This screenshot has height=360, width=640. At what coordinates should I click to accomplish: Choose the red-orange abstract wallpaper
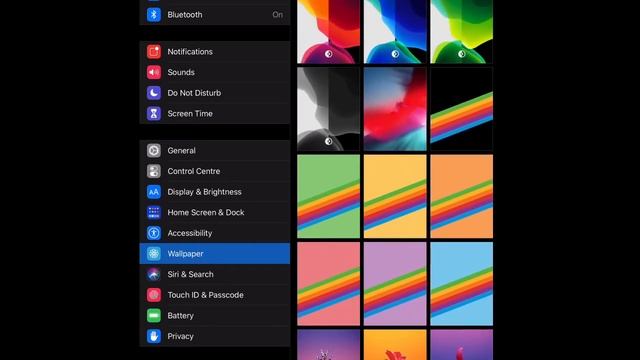(x=329, y=31)
